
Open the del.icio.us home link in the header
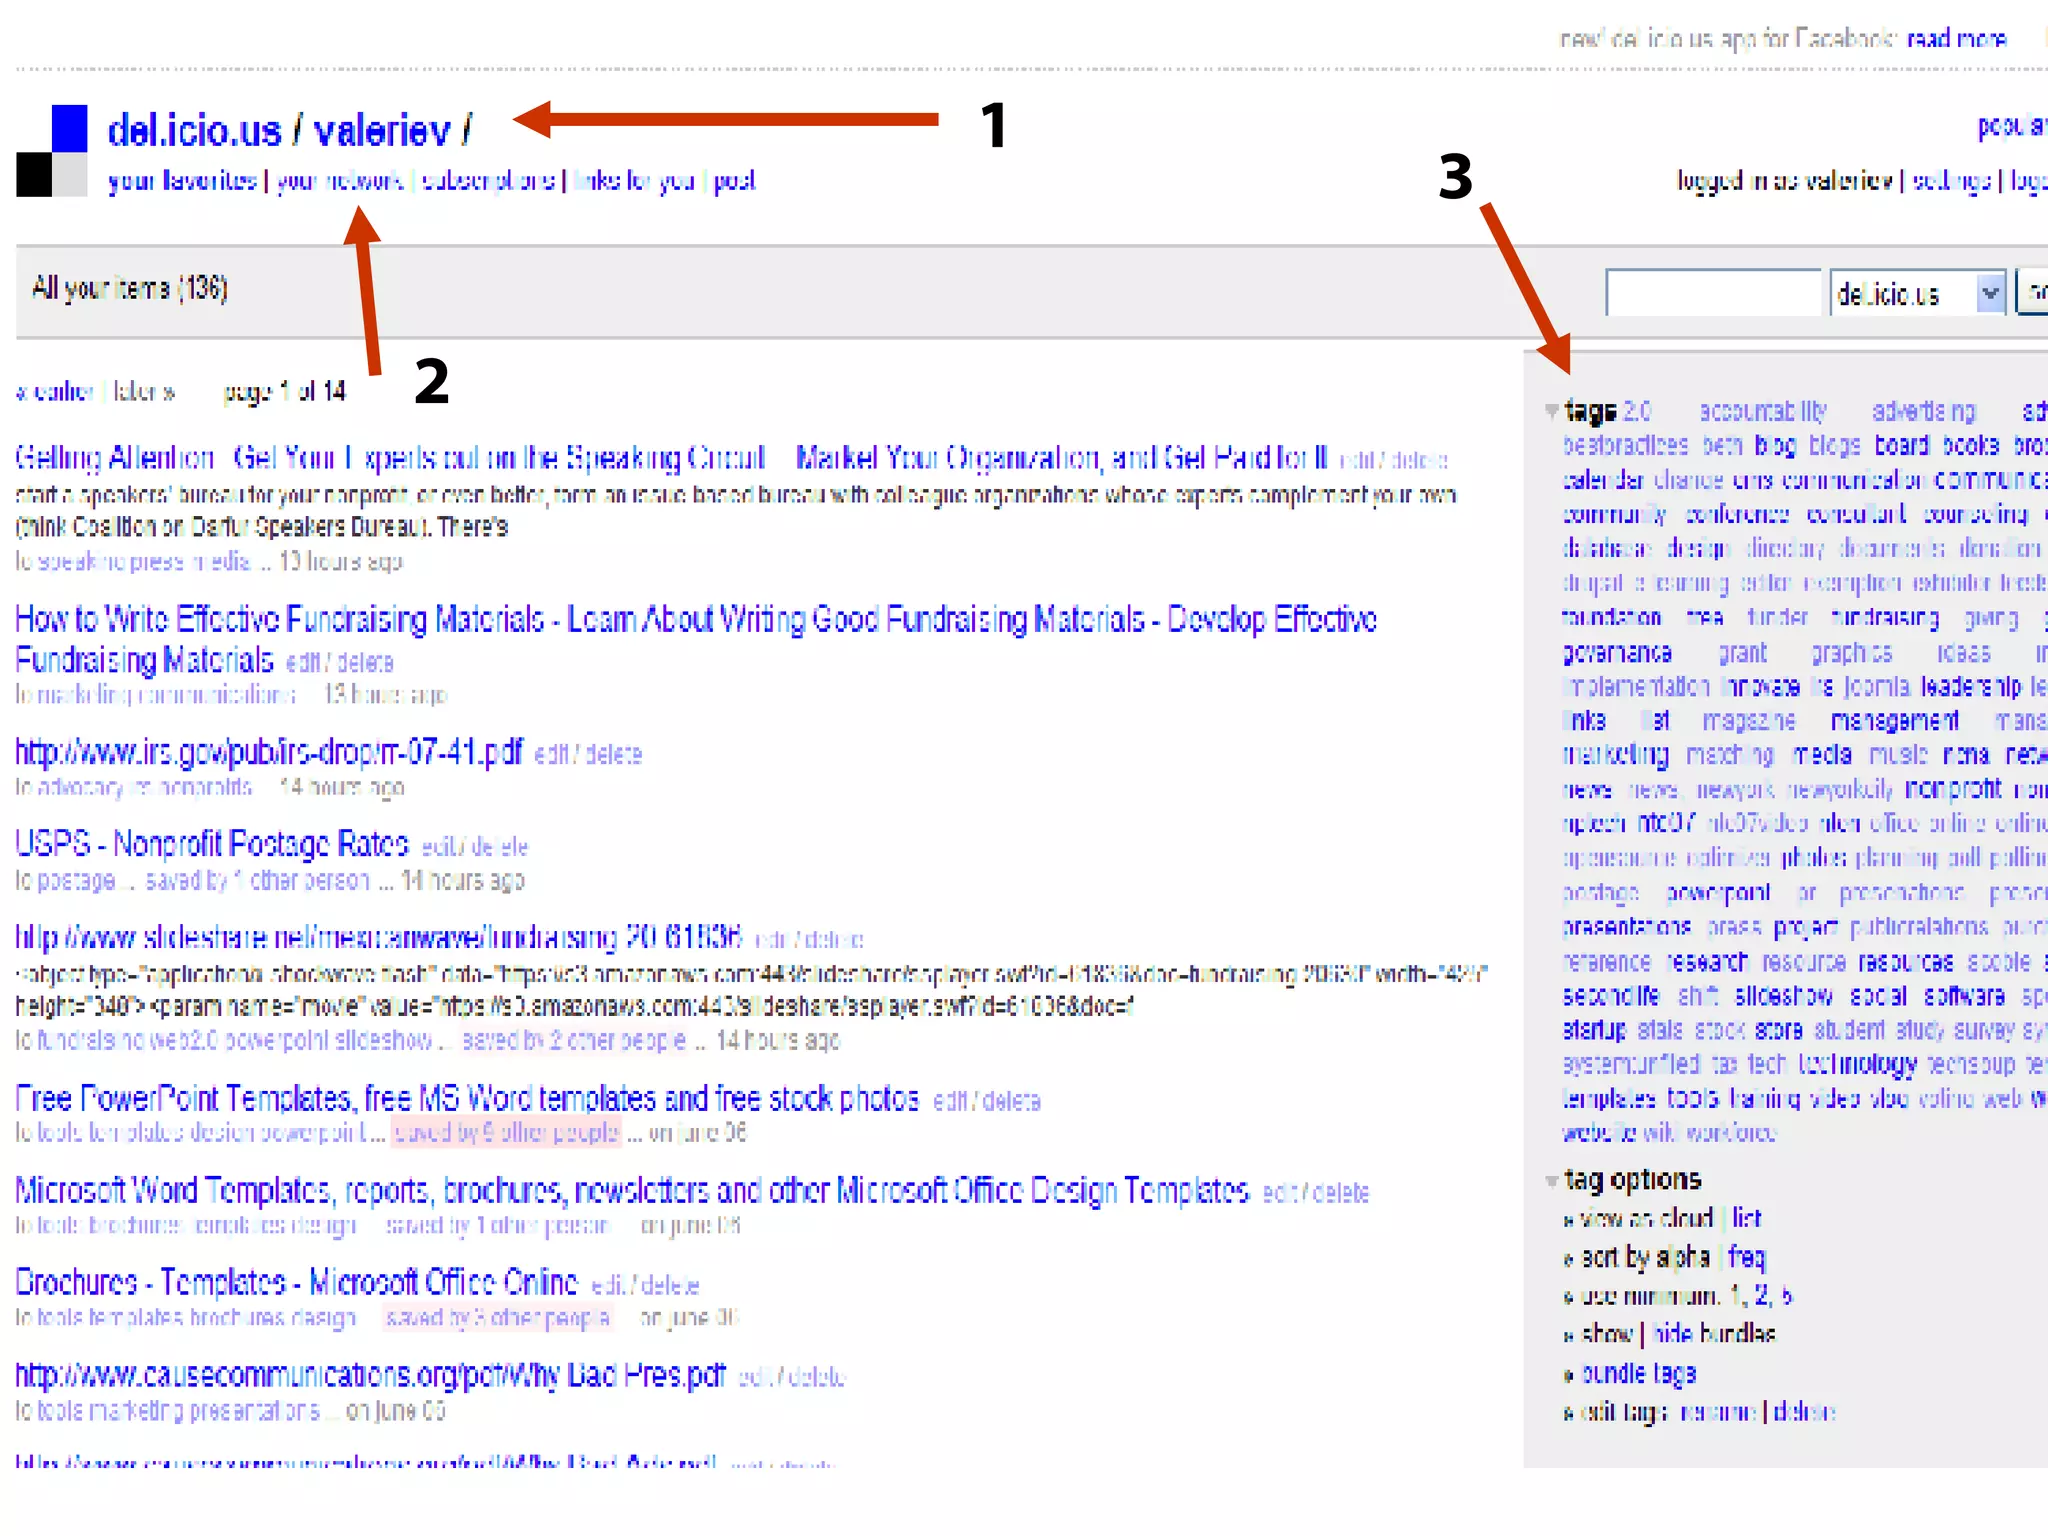(x=194, y=131)
